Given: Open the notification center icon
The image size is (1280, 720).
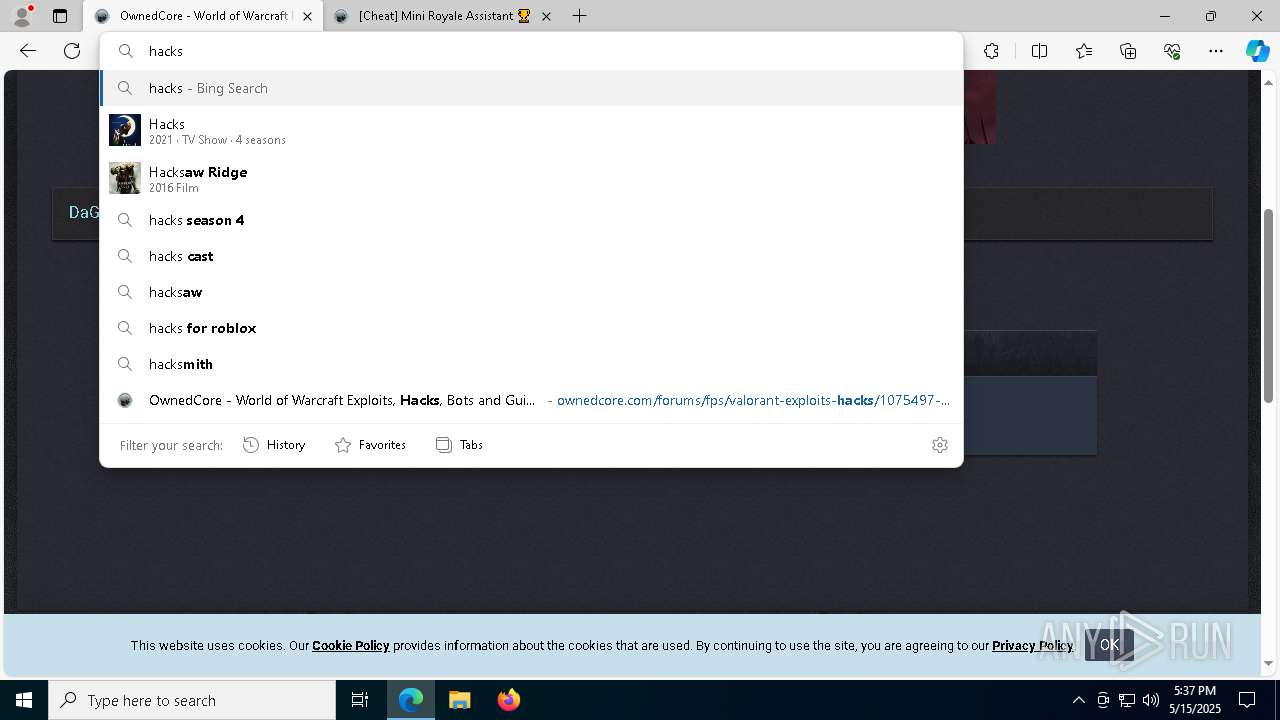Looking at the screenshot, I should click(x=1247, y=700).
